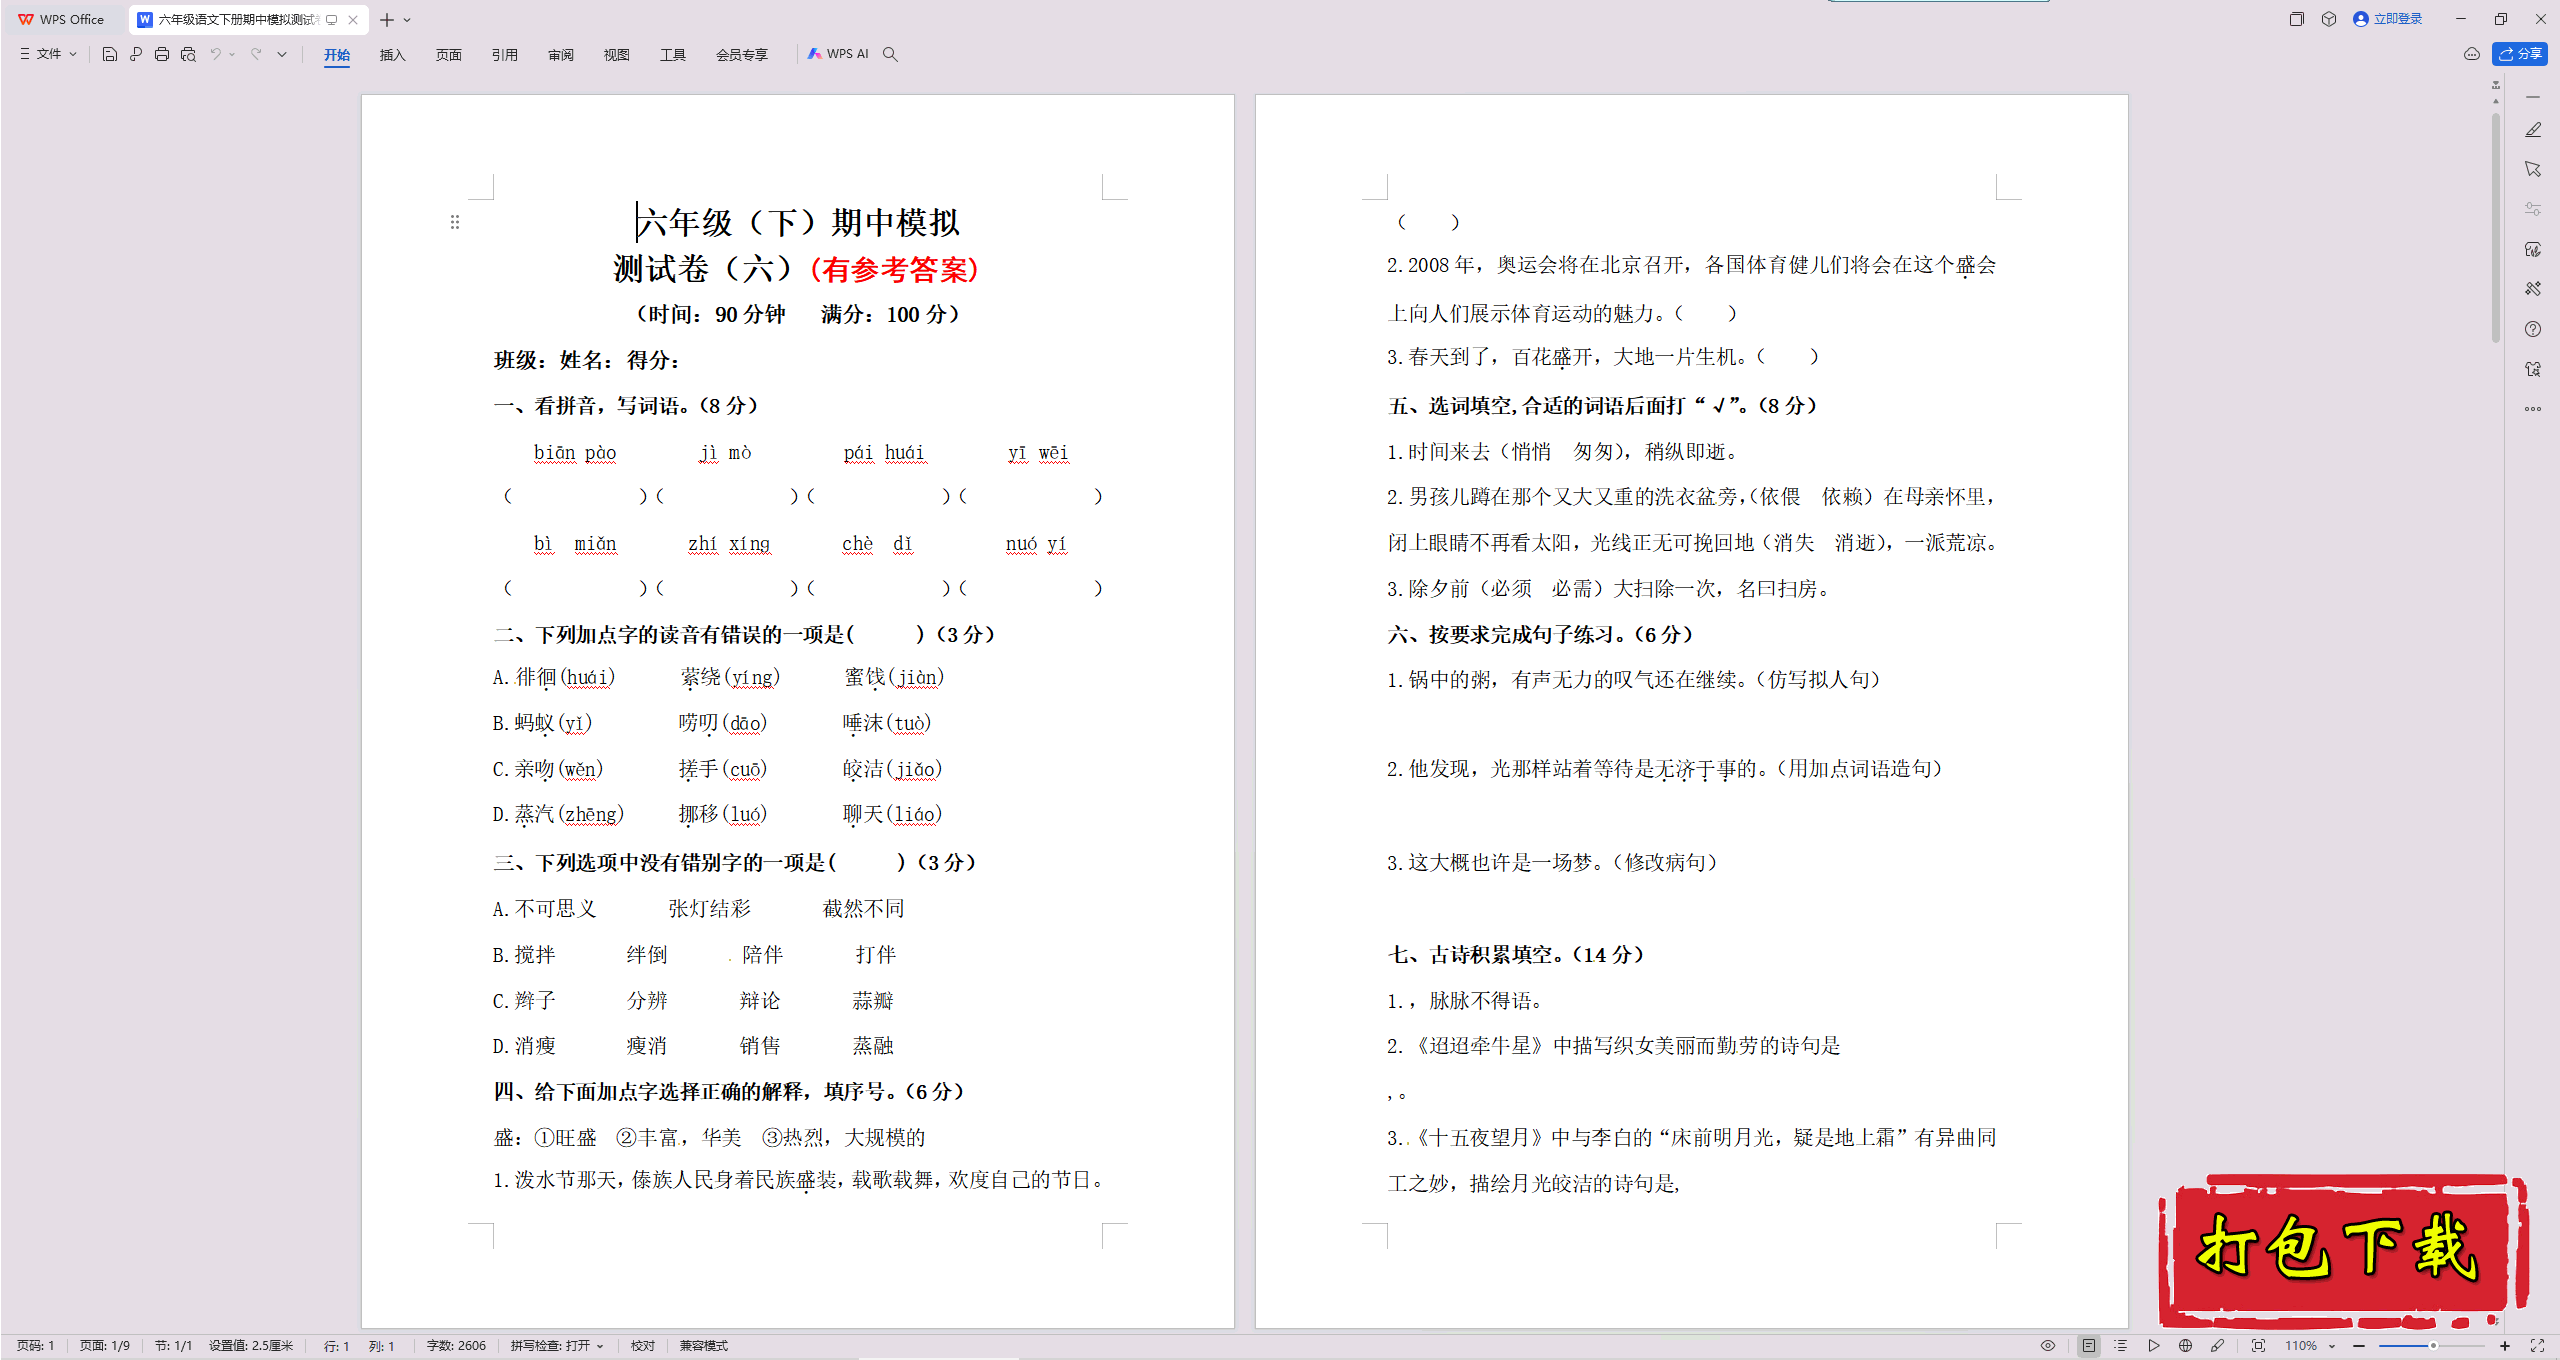
Task: Toggle page layout view button
Action: [x=2089, y=1346]
